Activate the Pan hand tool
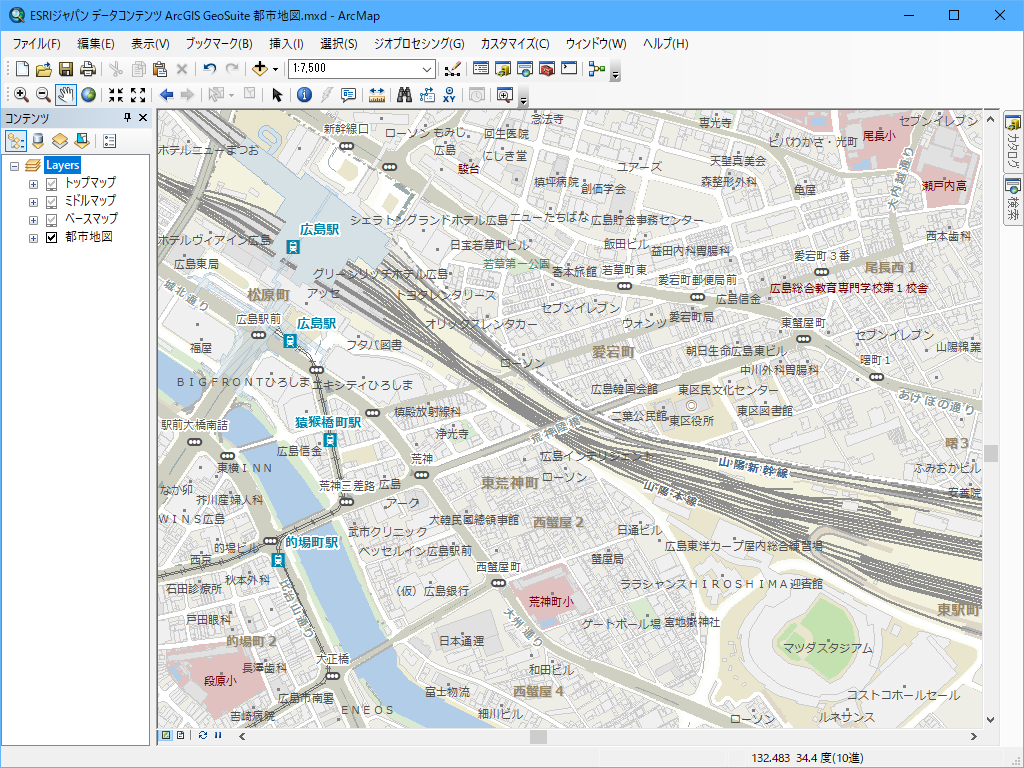 (x=65, y=95)
